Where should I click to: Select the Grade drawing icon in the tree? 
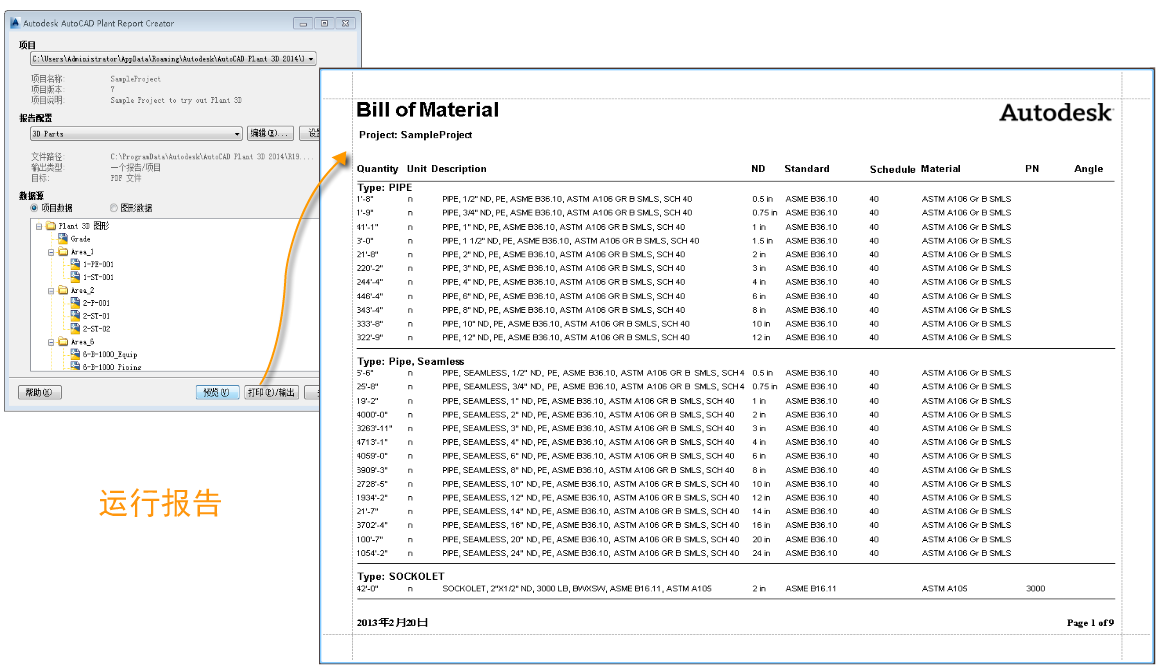[x=63, y=239]
